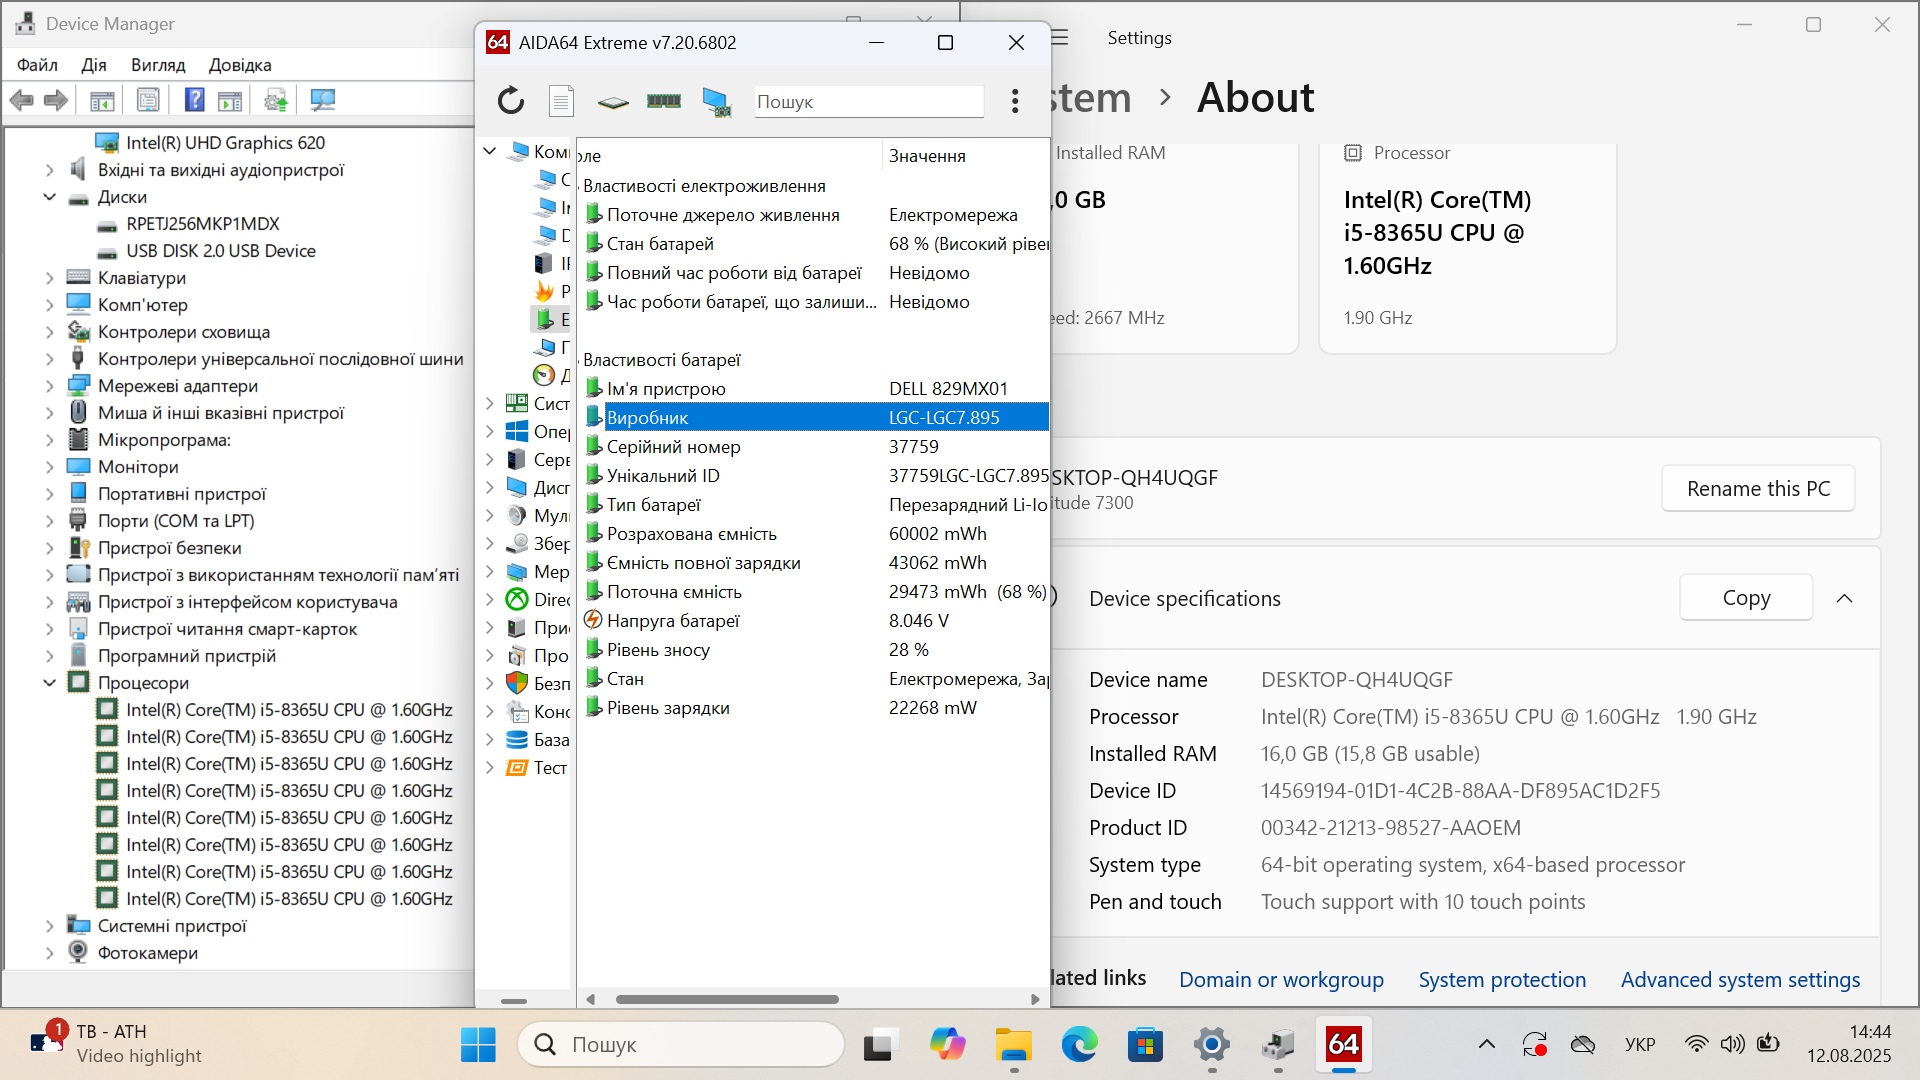The image size is (1920, 1080).
Task: Open AIDA64 from the taskbar
Action: point(1343,1045)
